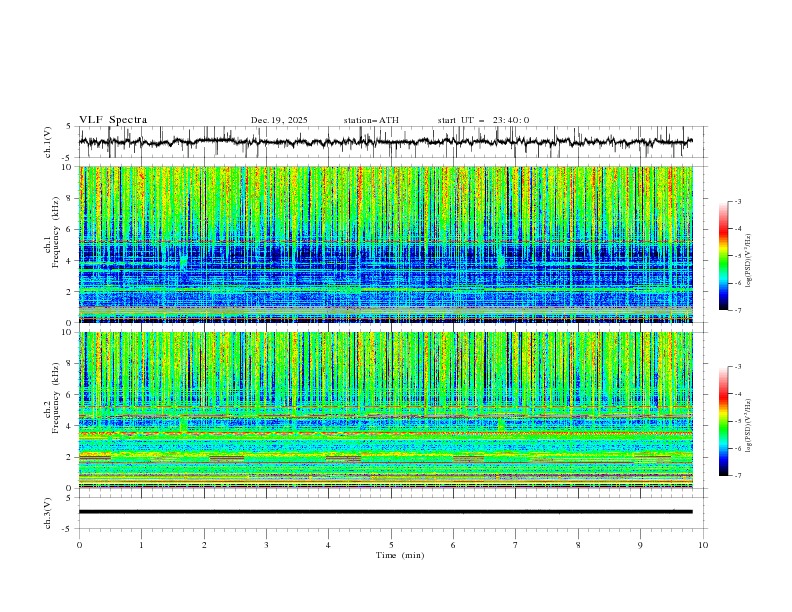The width and height of the screenshot is (792, 612).
Task: Click the ch.3(V) axis label at bottom
Action: click(49, 512)
